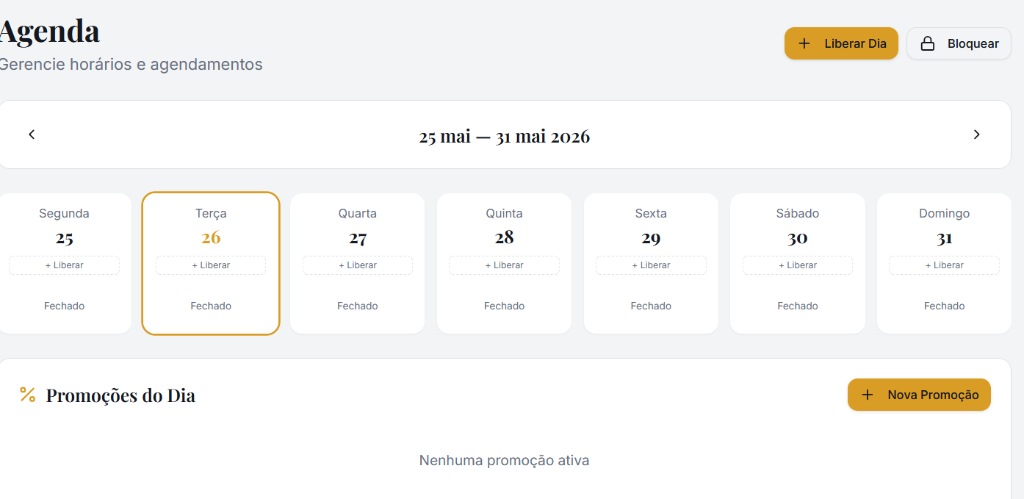Click + Liberar under Terça 26
The image size is (1024, 499).
point(211,265)
